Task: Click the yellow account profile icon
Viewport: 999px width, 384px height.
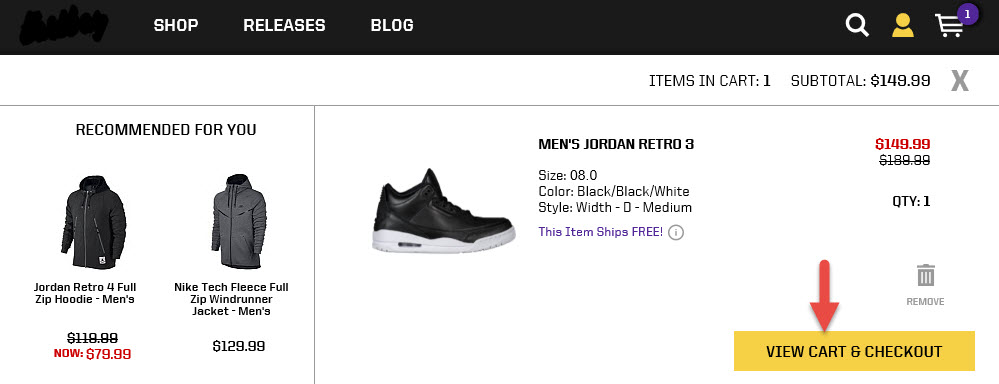Action: pyautogui.click(x=903, y=25)
